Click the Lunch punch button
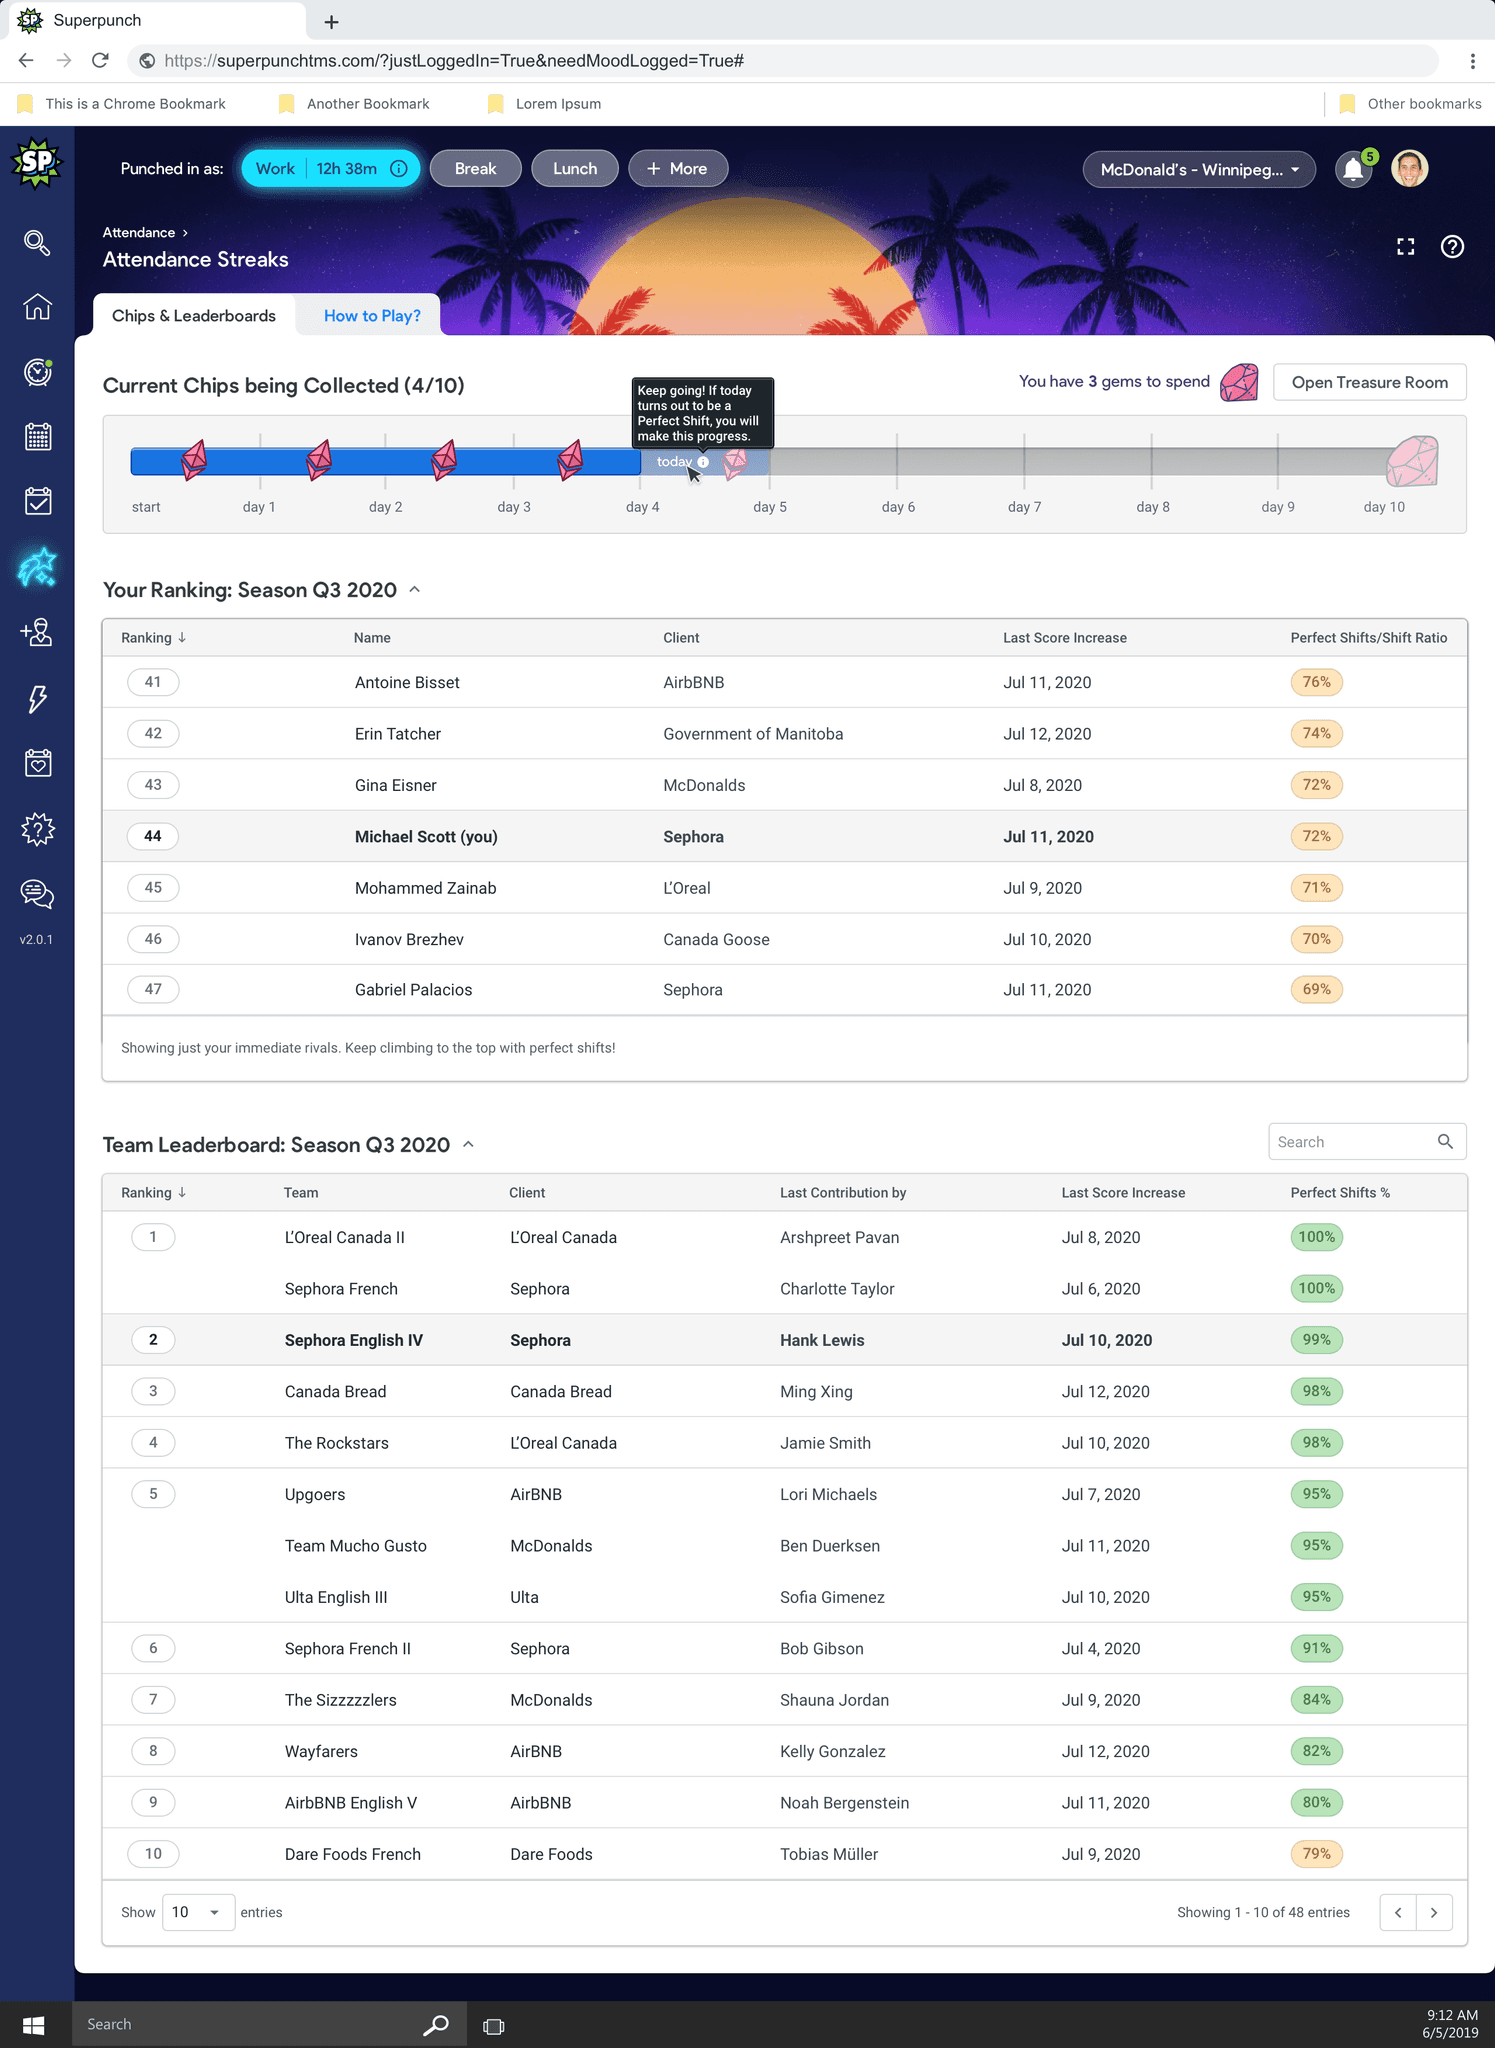 point(575,169)
